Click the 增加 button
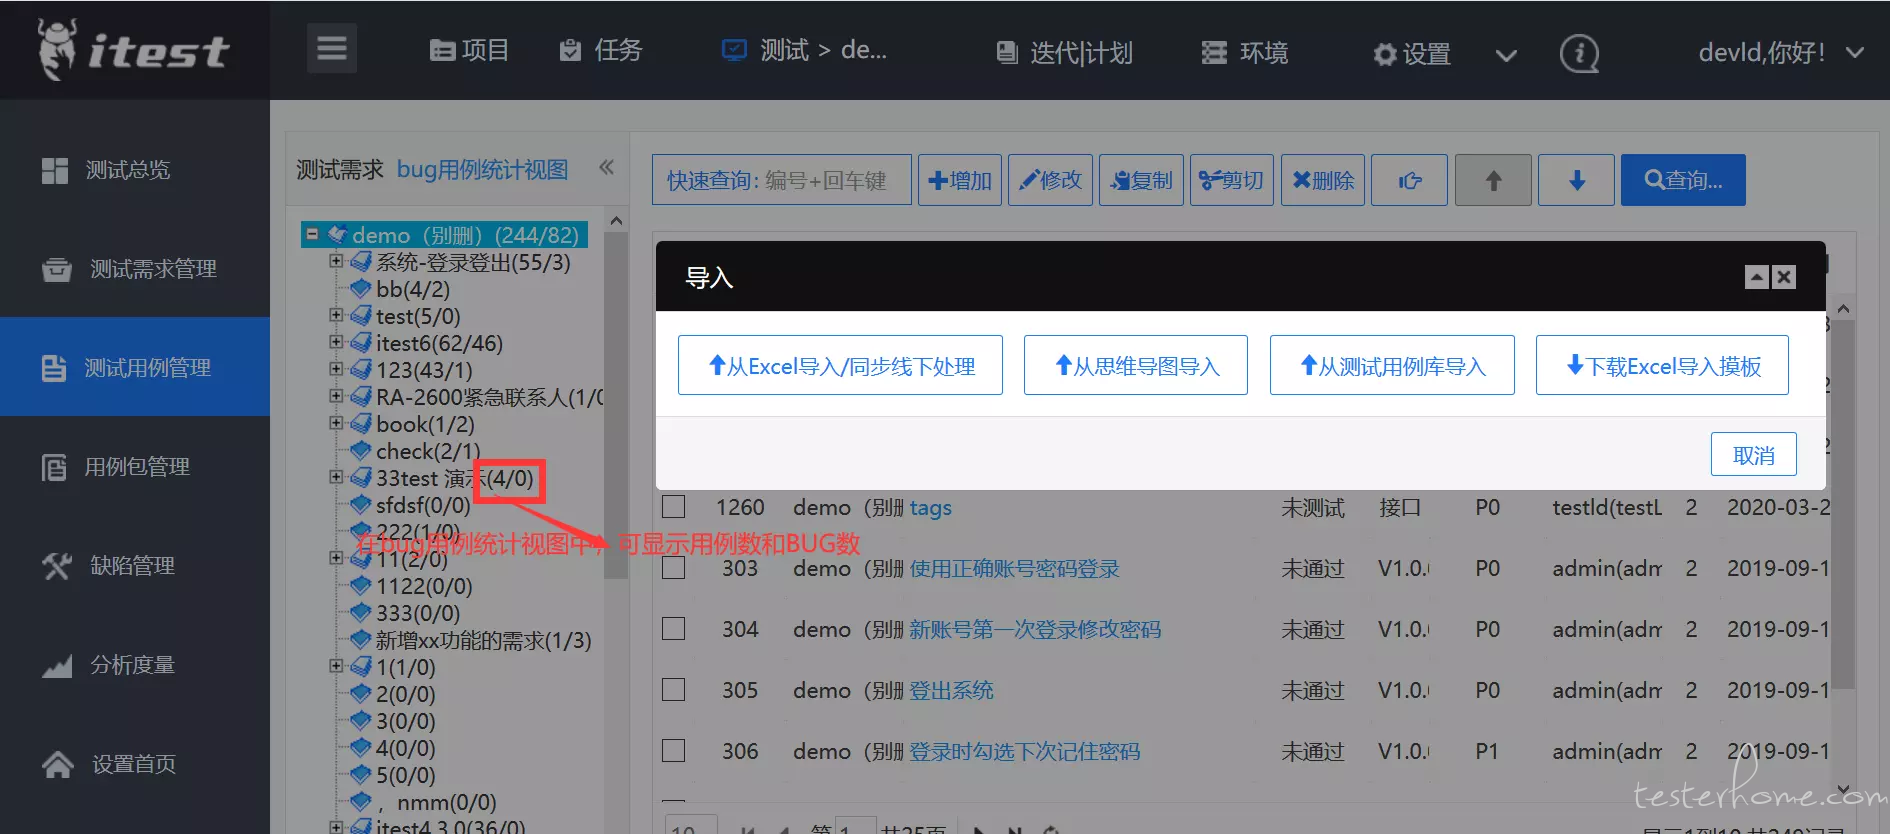This screenshot has width=1890, height=834. [x=960, y=180]
